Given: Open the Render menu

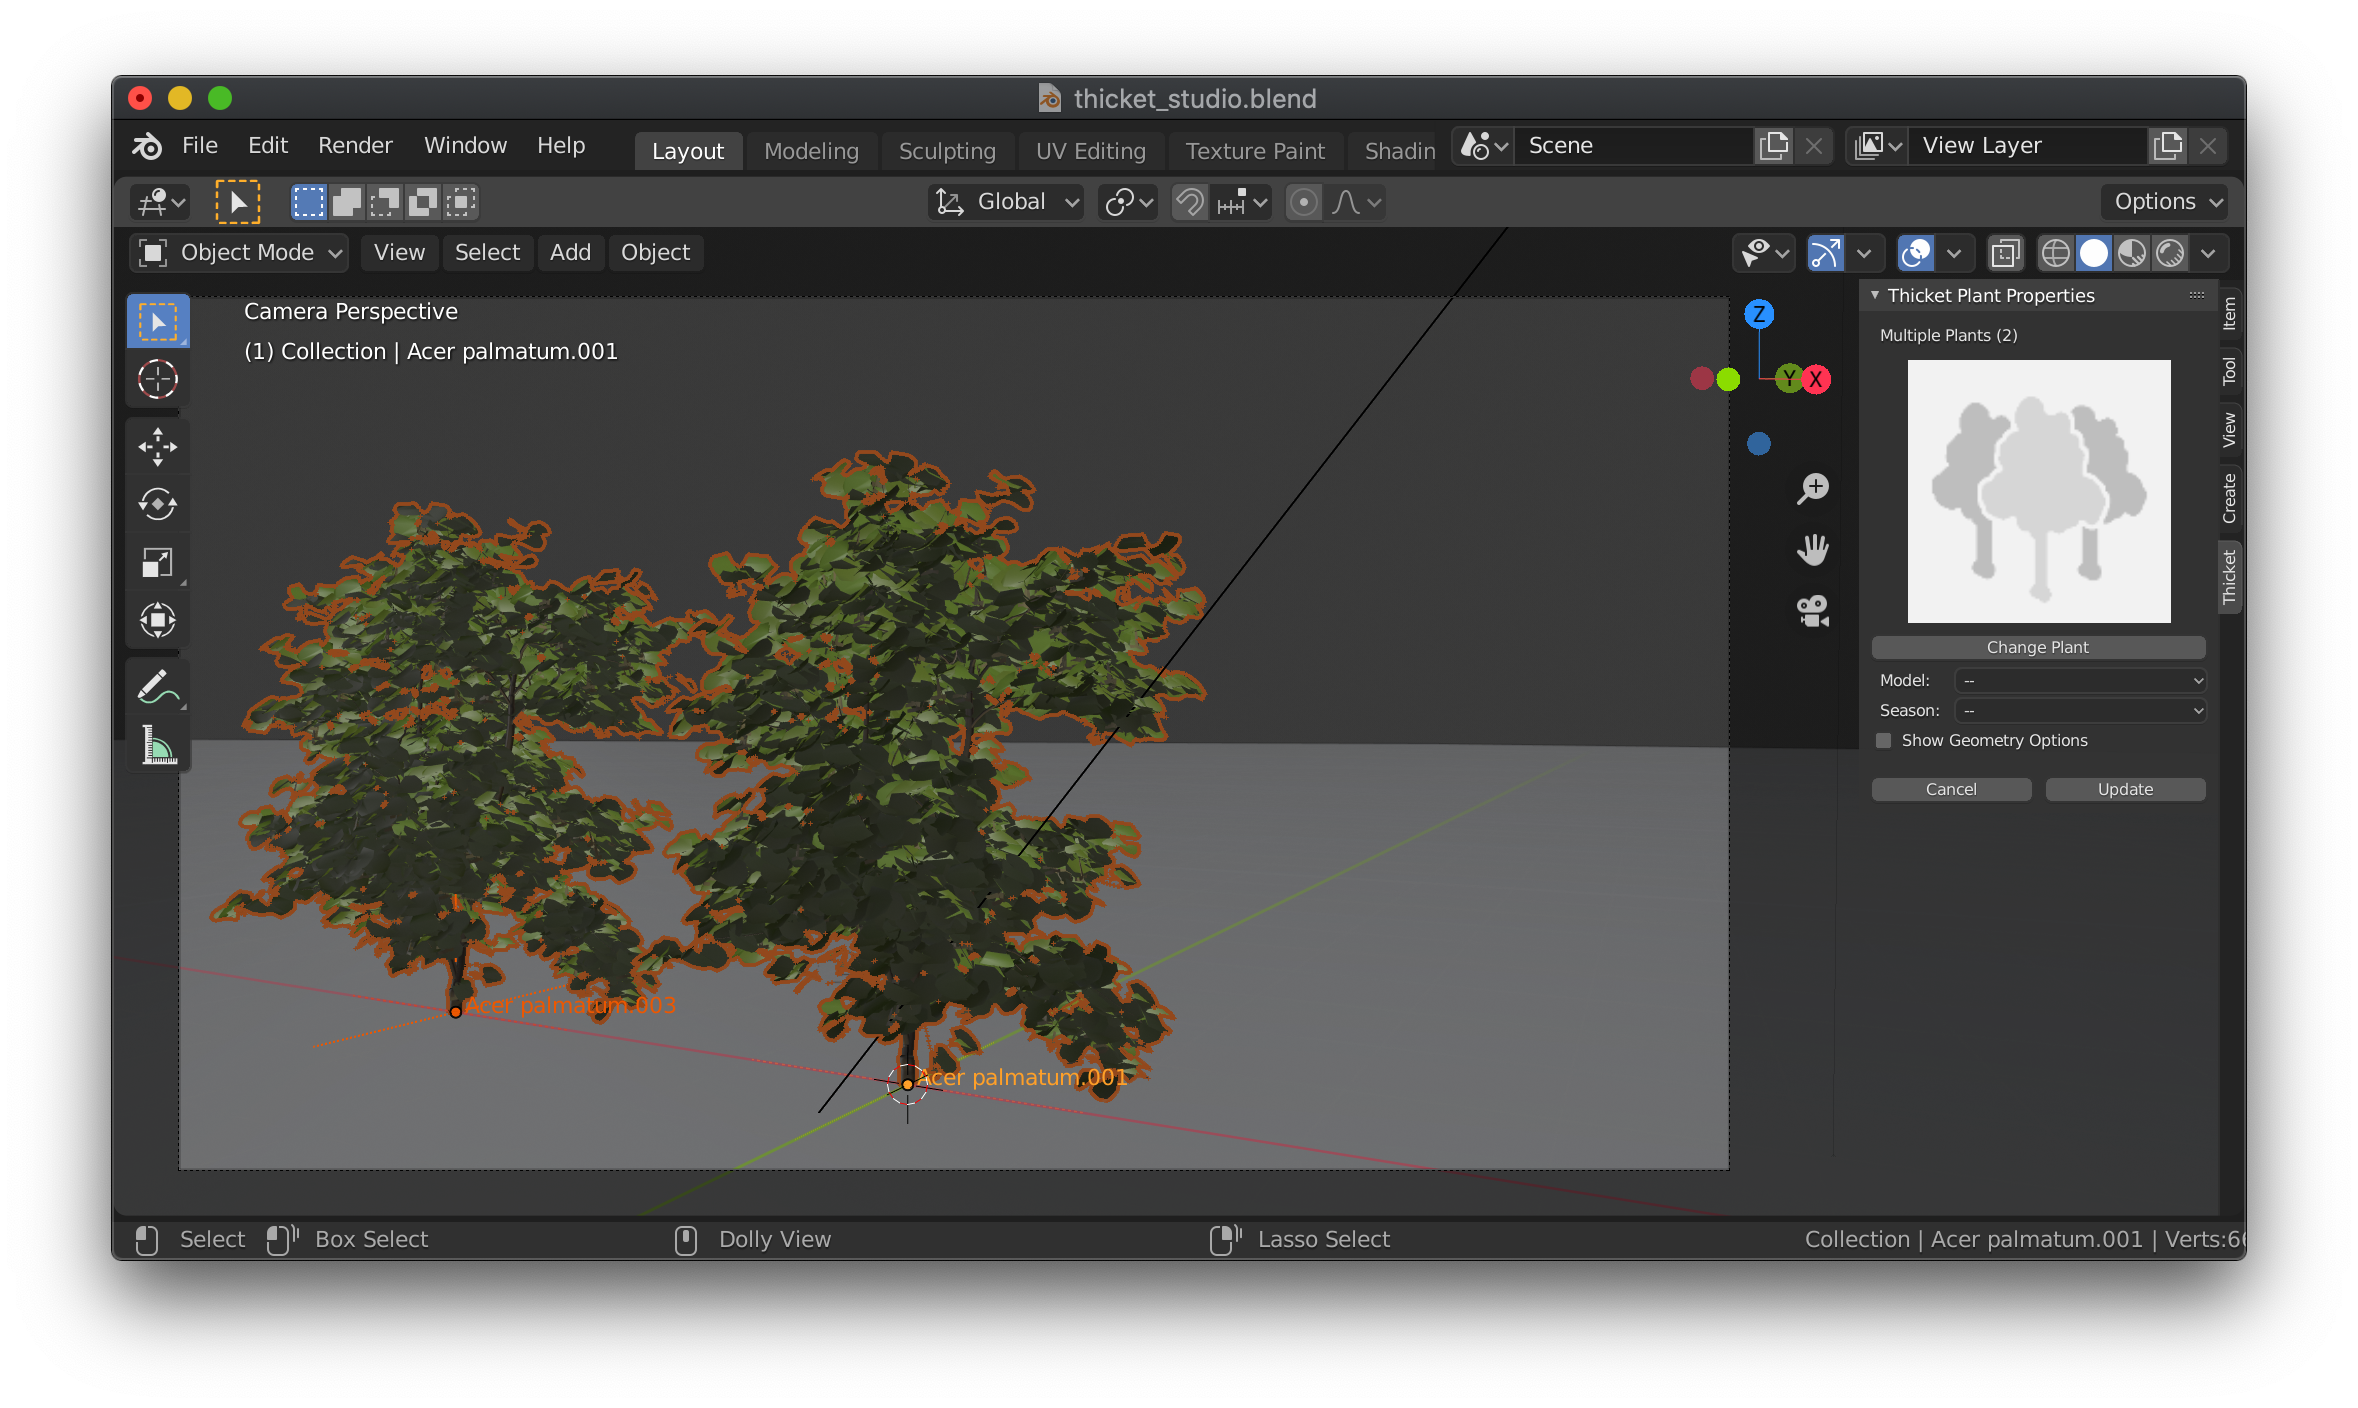Looking at the screenshot, I should [x=355, y=146].
